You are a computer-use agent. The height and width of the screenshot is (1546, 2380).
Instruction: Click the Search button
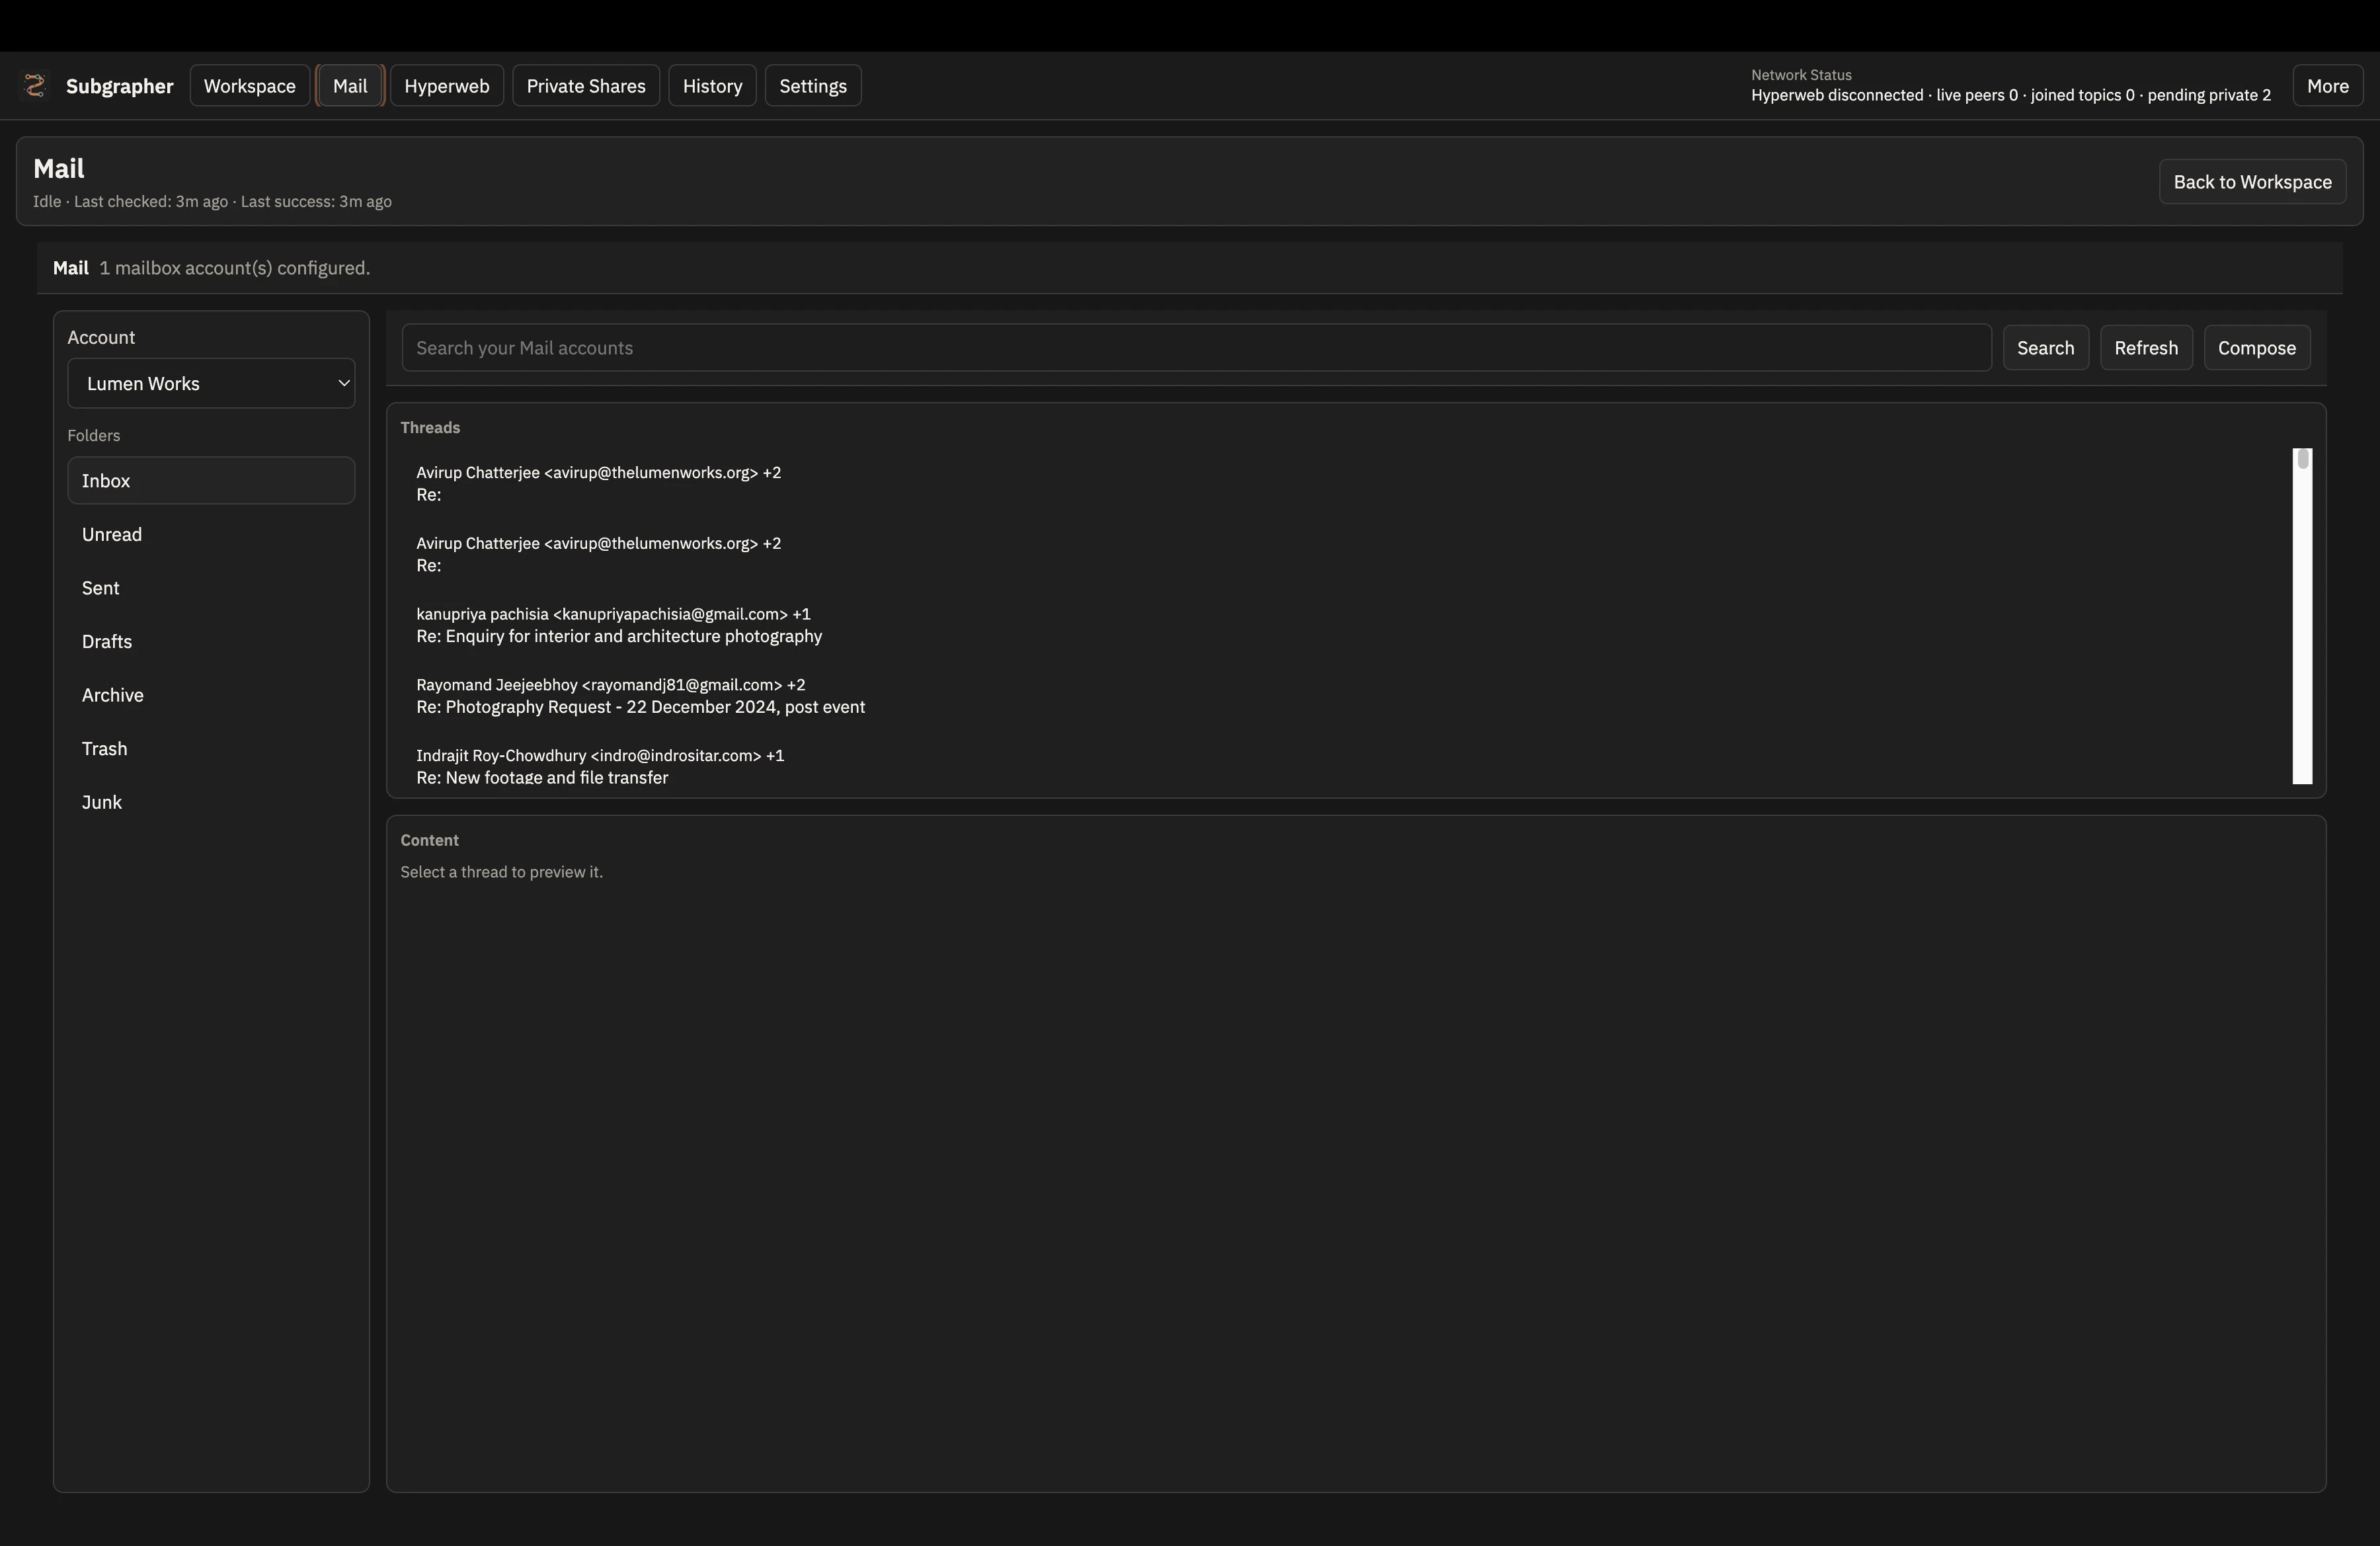click(x=2045, y=347)
